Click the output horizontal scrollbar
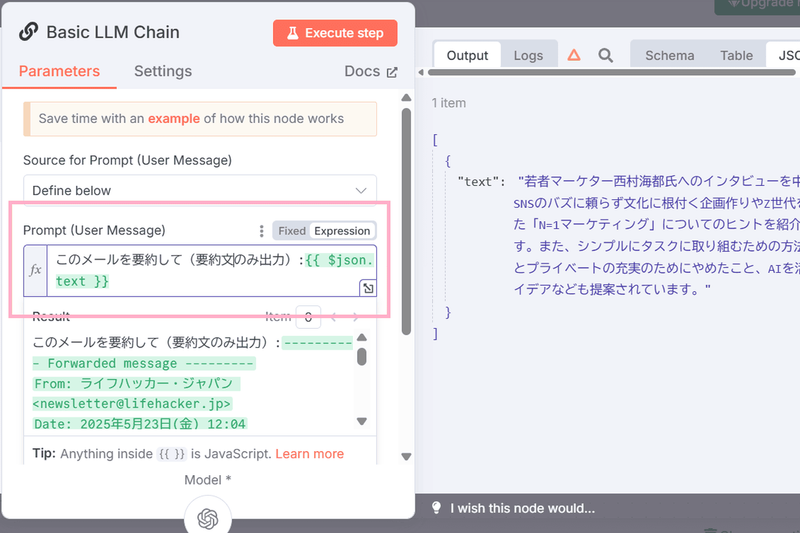This screenshot has height=533, width=800. click(612, 72)
